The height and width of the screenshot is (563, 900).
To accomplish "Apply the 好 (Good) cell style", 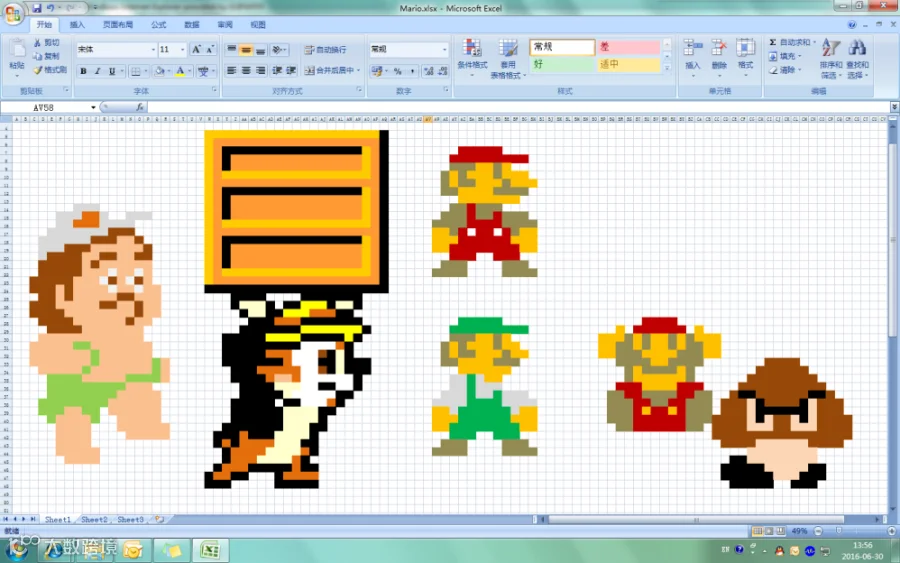I will point(562,64).
